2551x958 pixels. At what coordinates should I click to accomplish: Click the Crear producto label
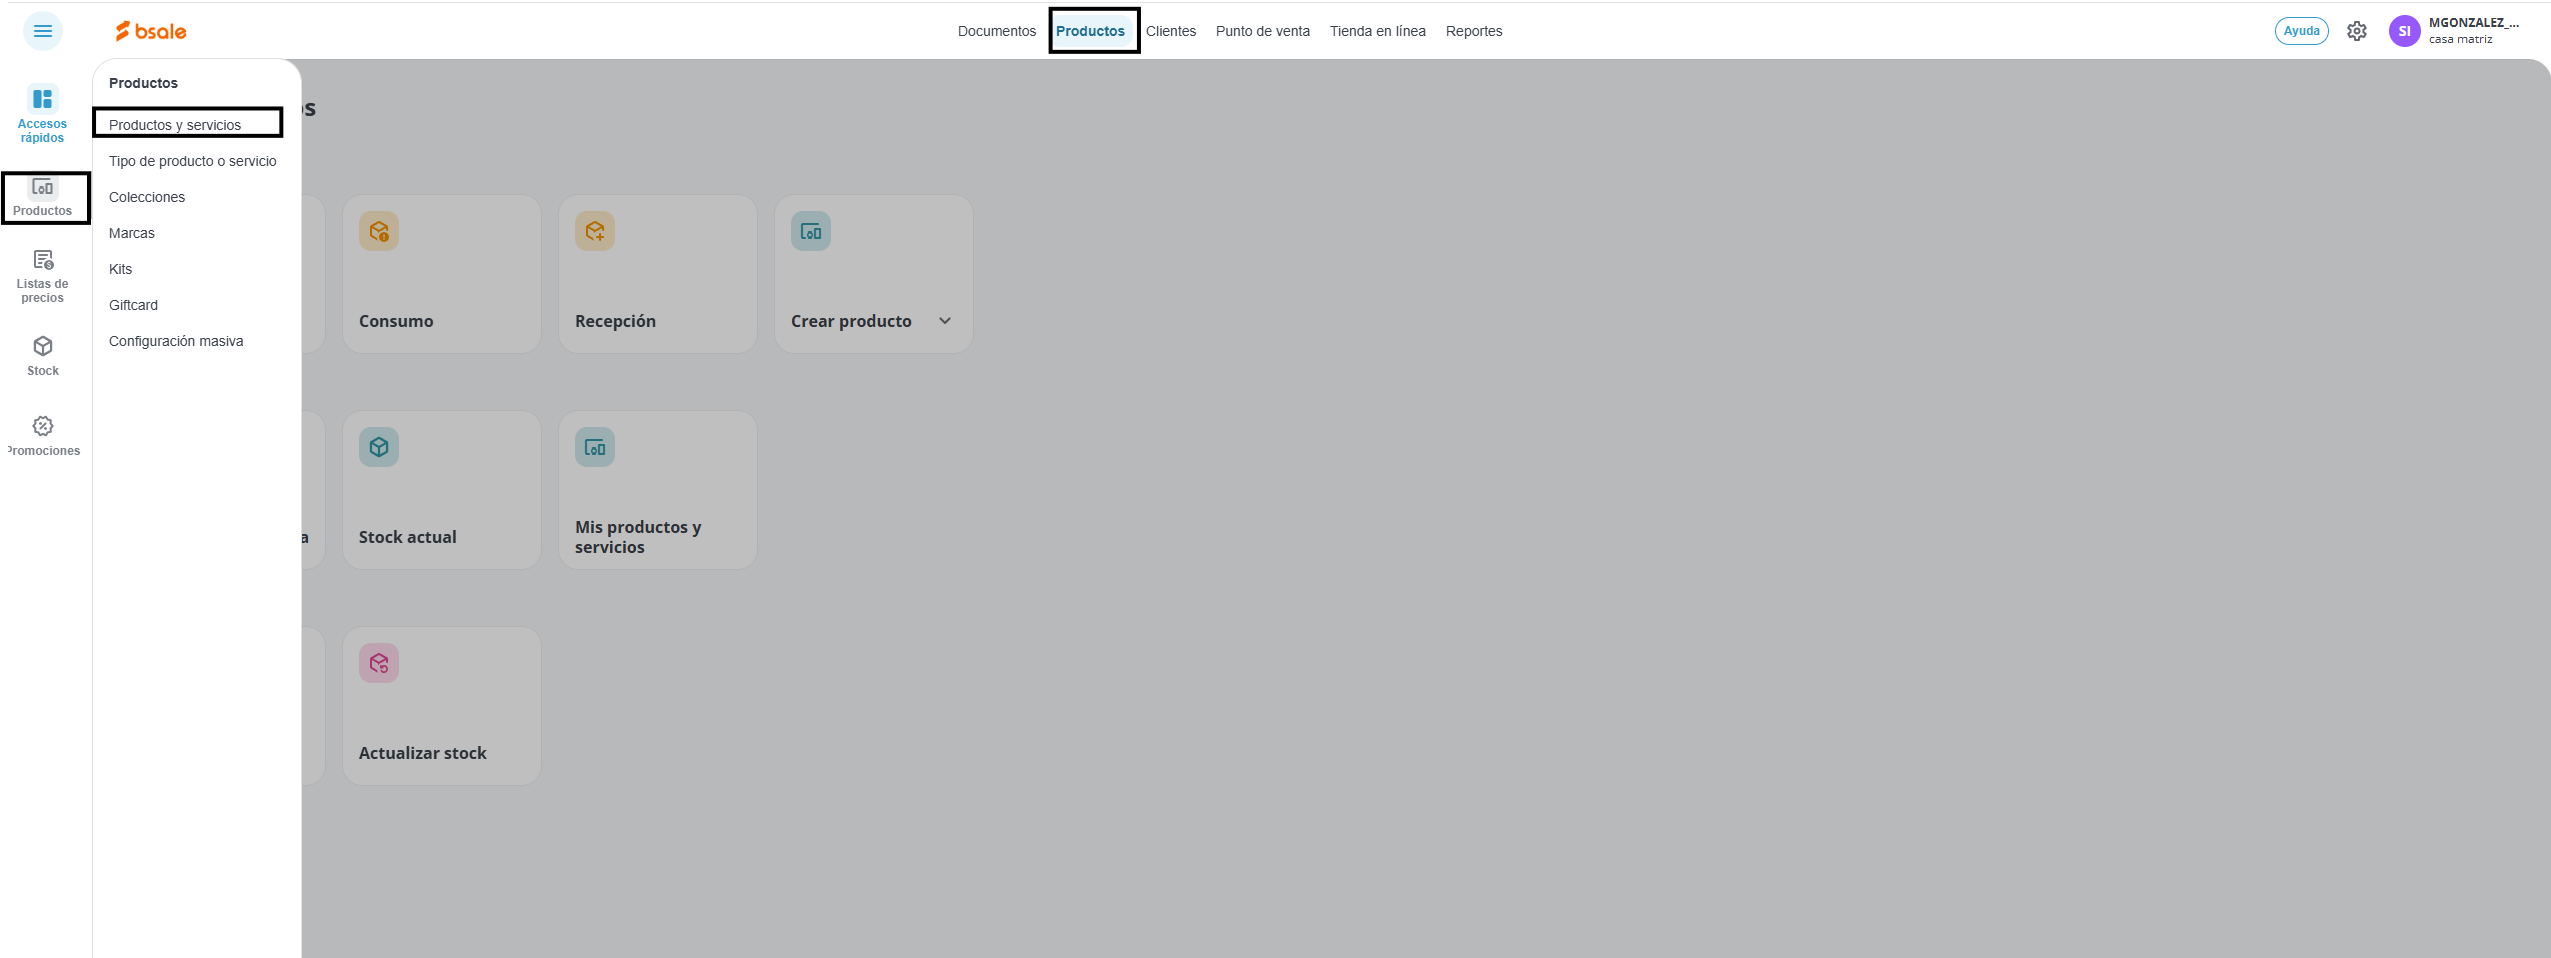click(851, 321)
